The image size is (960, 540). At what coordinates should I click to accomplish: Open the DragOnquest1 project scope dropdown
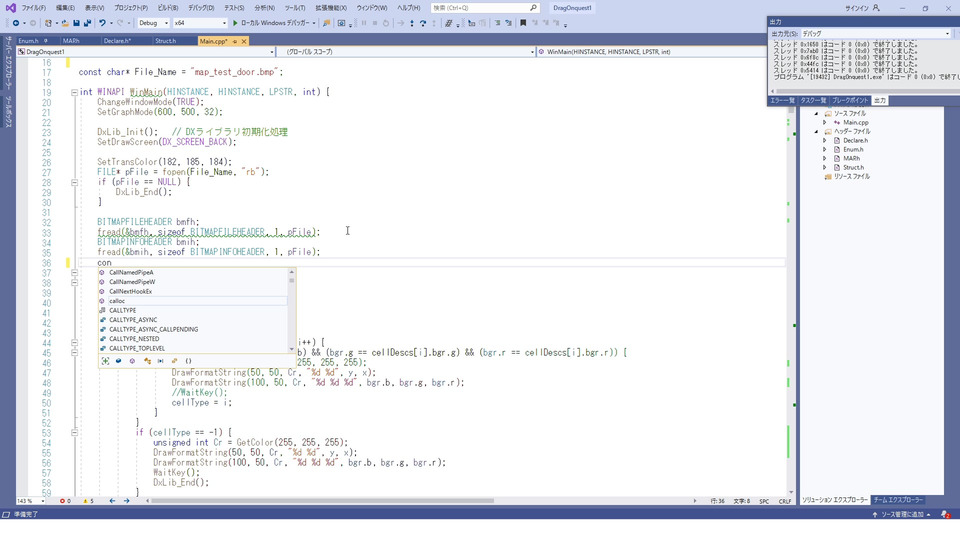(146, 52)
